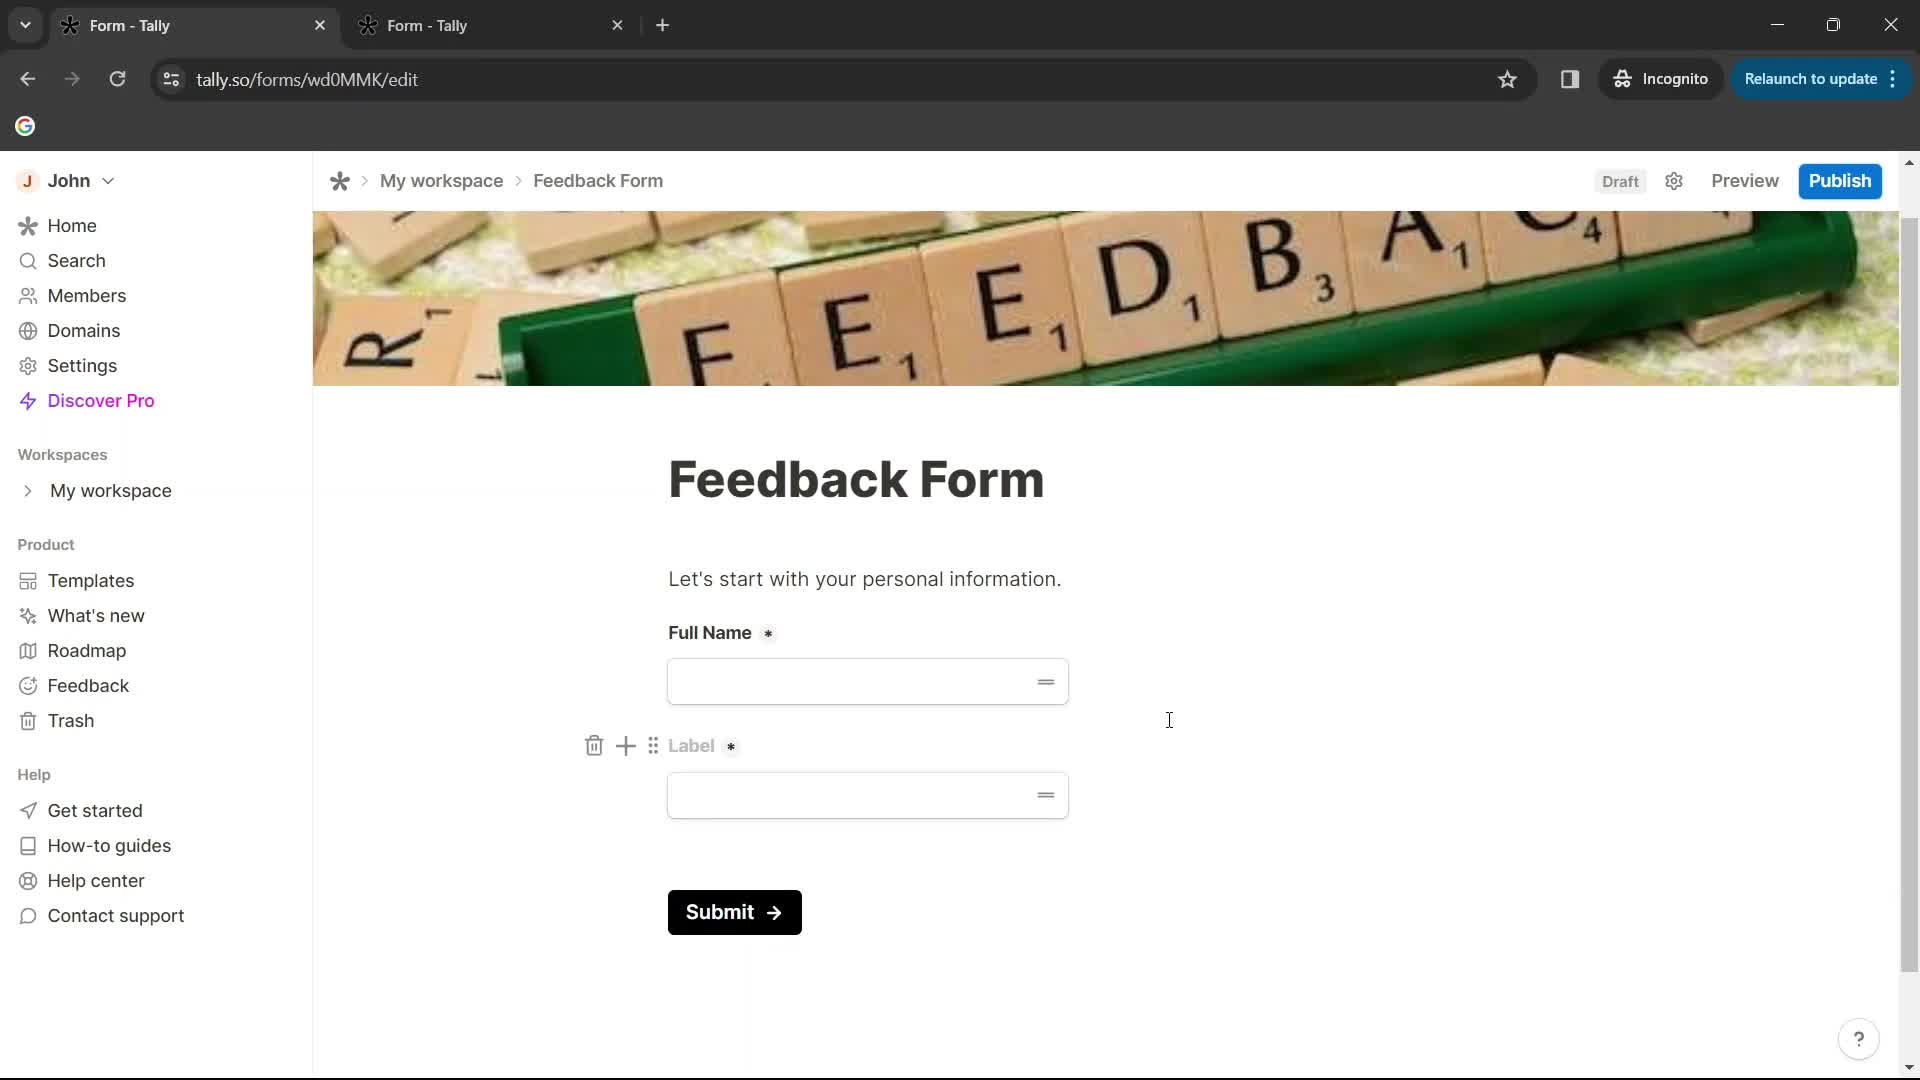Click the Discover Pro icon
This screenshot has height=1080, width=1920.
click(x=25, y=401)
